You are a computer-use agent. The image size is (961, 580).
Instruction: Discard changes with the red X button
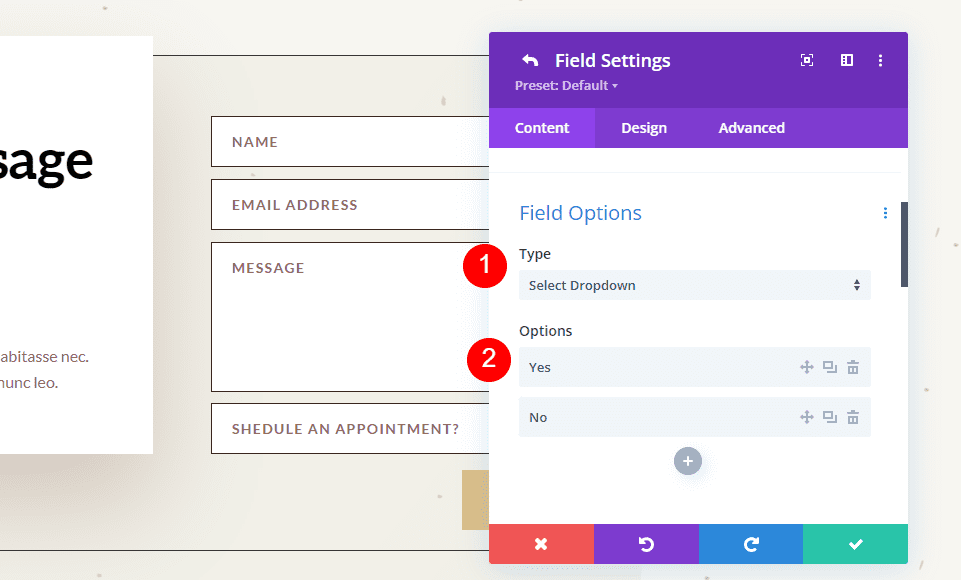tap(541, 544)
